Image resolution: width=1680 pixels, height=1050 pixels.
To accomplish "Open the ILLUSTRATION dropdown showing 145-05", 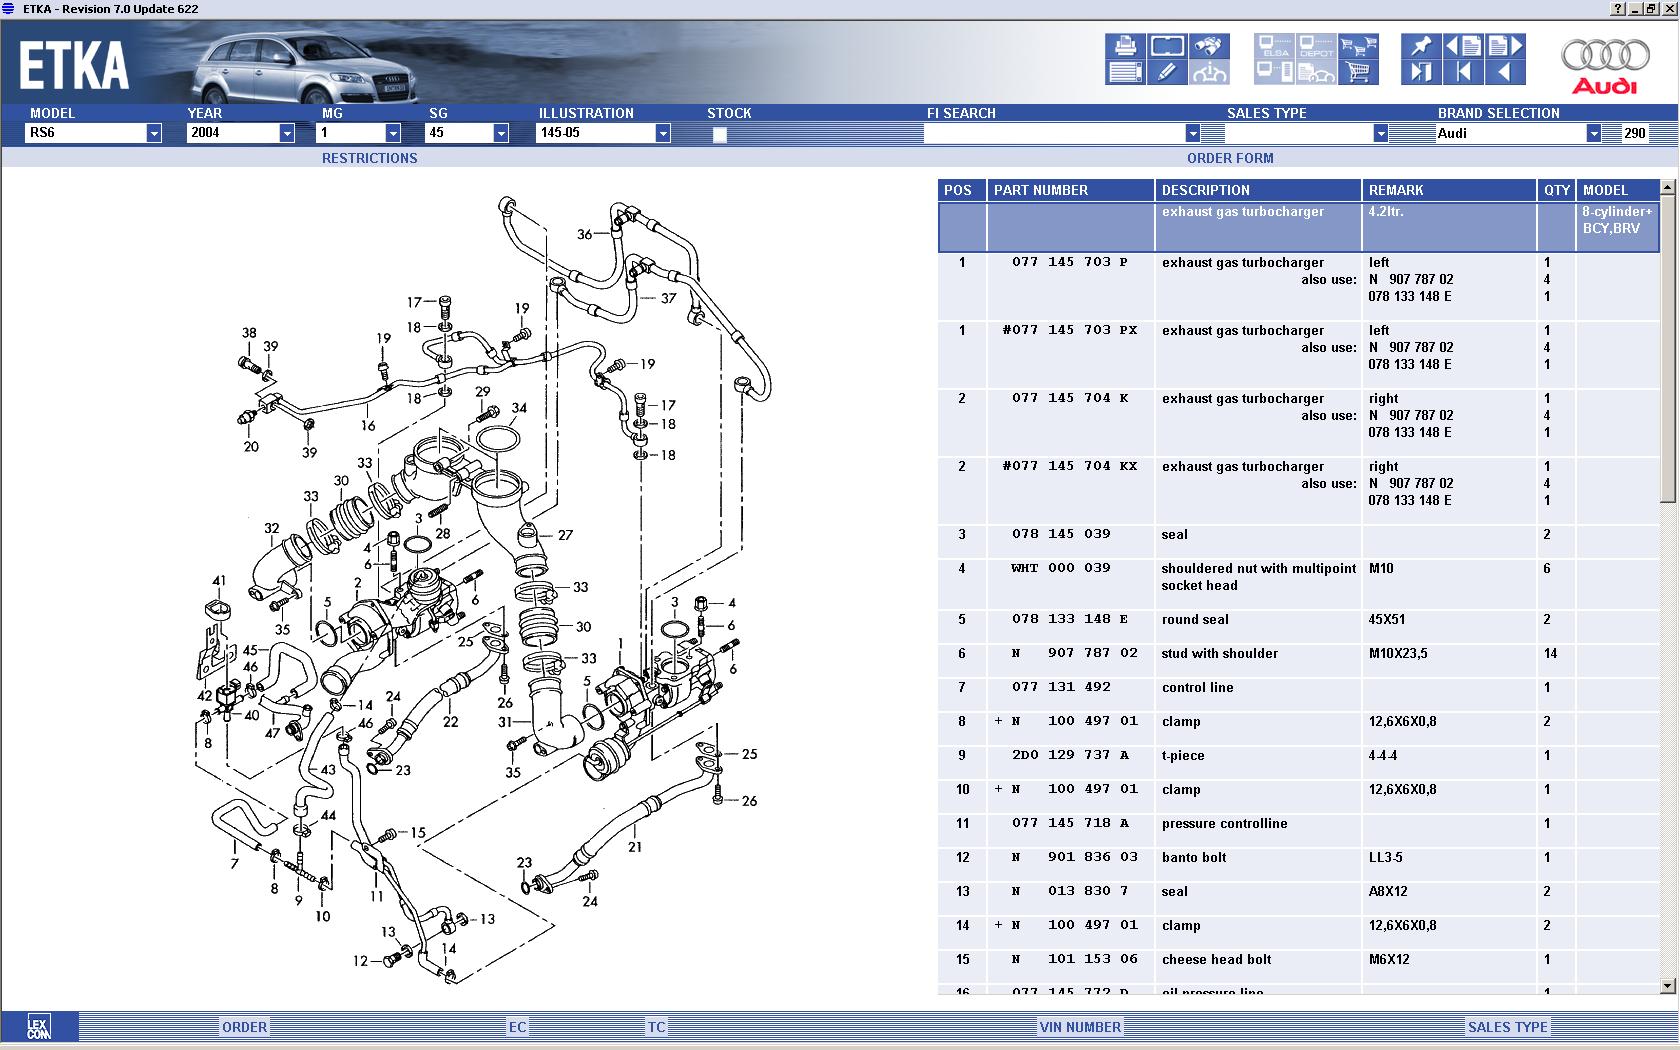I will click(662, 133).
